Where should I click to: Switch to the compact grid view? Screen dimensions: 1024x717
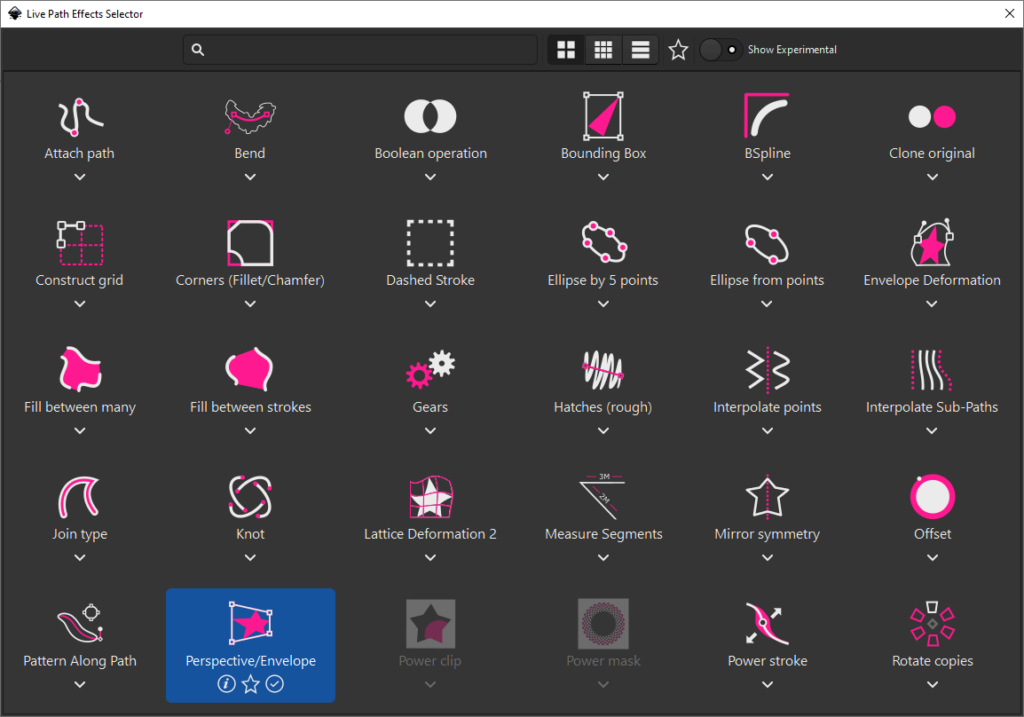click(602, 48)
